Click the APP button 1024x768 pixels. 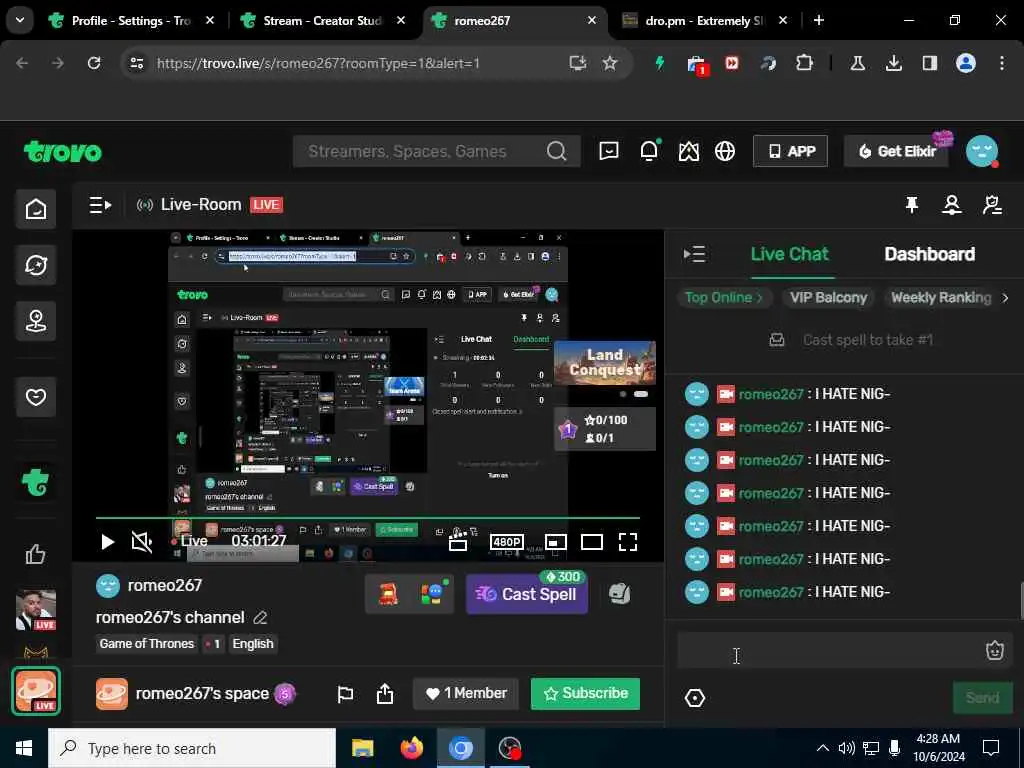point(790,152)
